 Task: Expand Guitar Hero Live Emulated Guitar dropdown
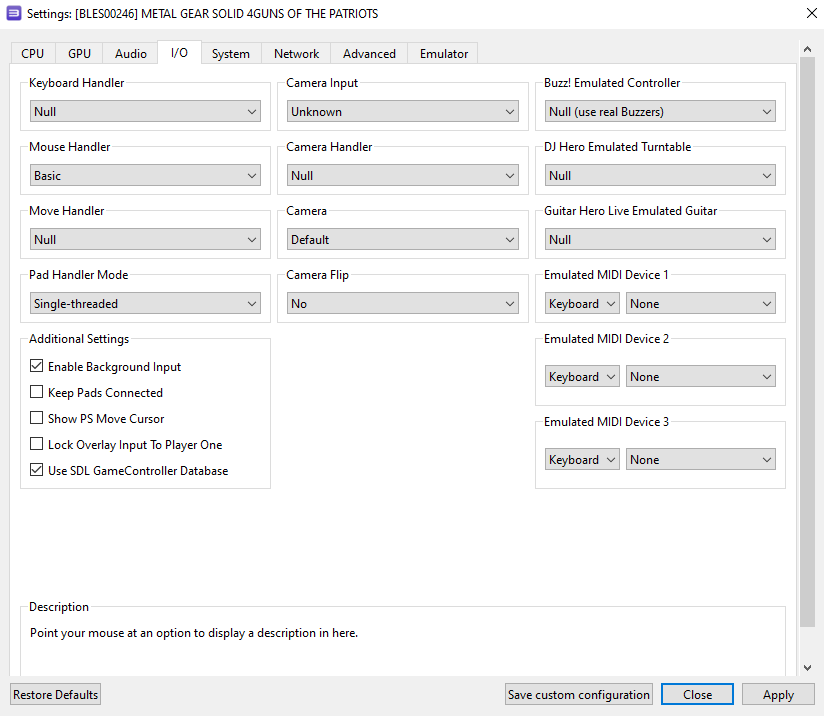(660, 240)
